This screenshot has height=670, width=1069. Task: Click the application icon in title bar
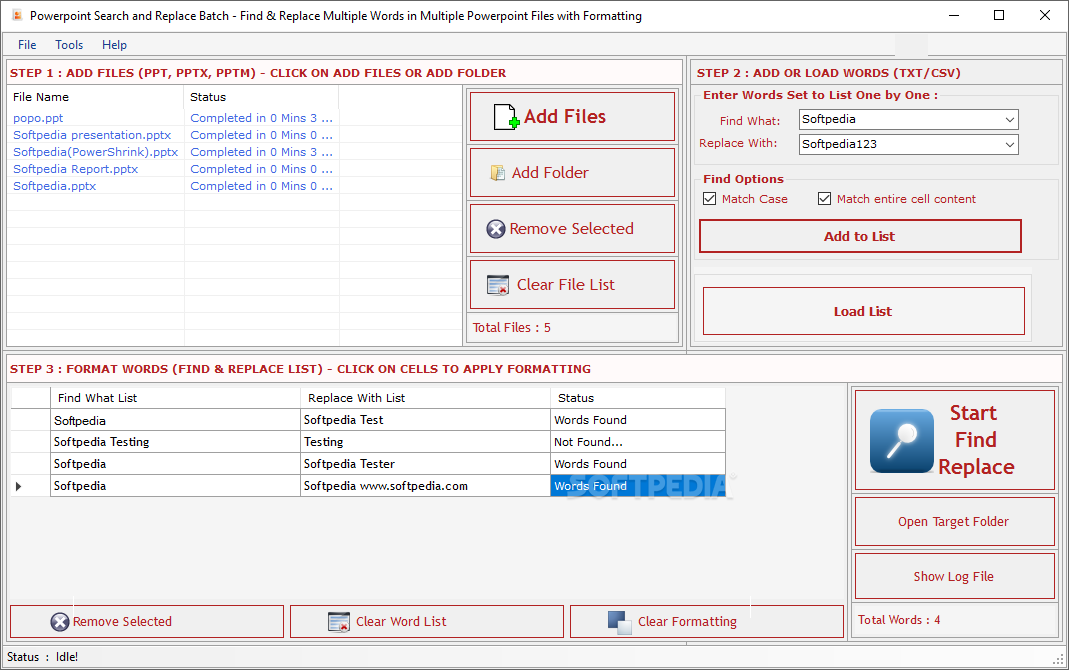click(17, 15)
